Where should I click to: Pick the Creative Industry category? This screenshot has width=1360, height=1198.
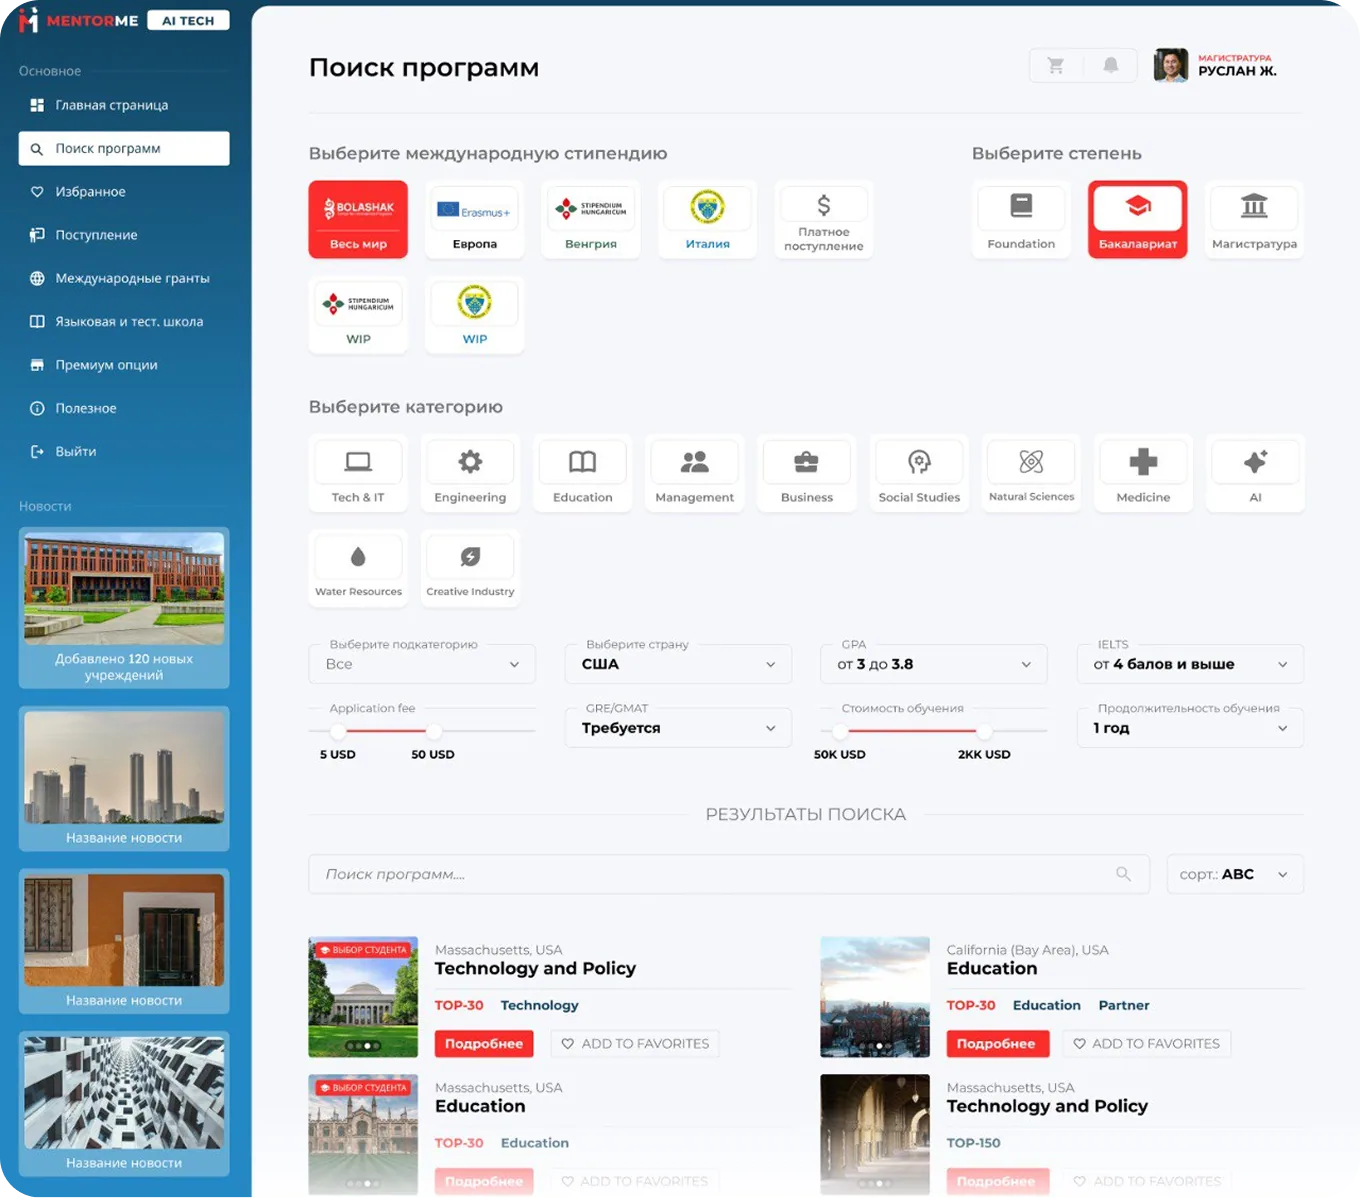click(x=470, y=567)
